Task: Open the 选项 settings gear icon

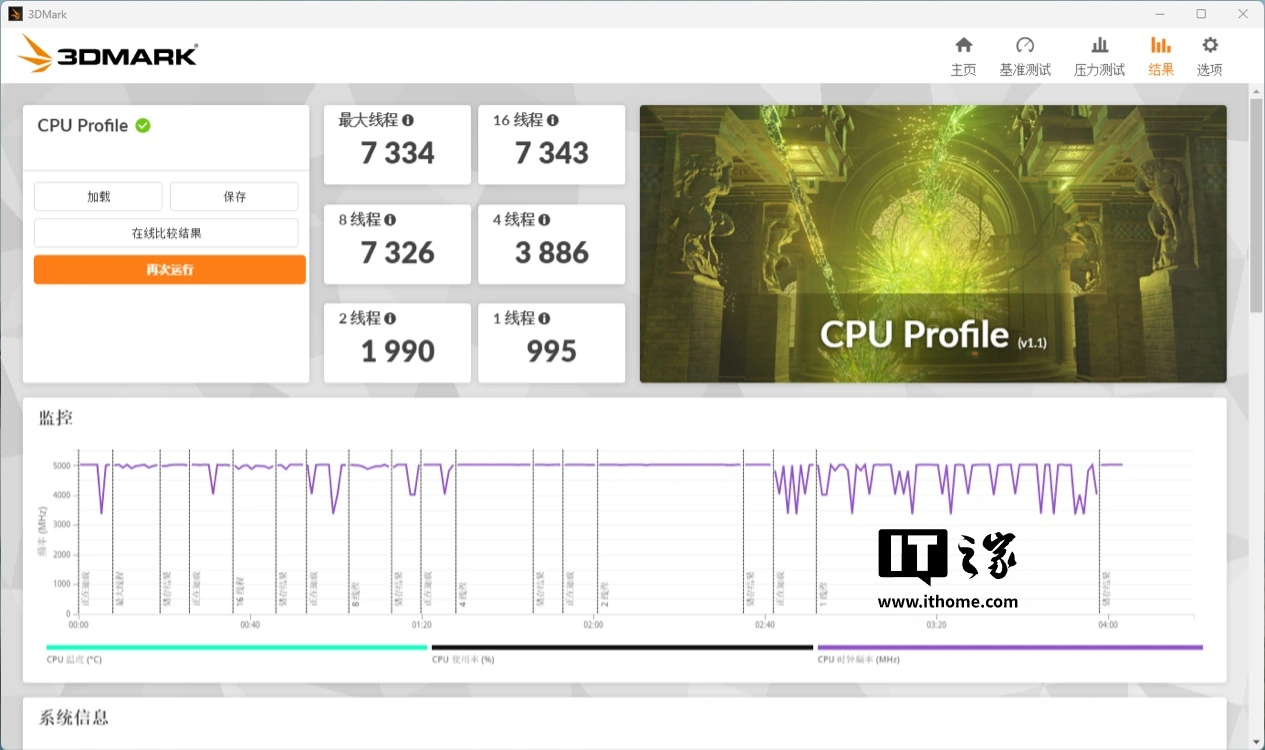Action: click(x=1210, y=45)
